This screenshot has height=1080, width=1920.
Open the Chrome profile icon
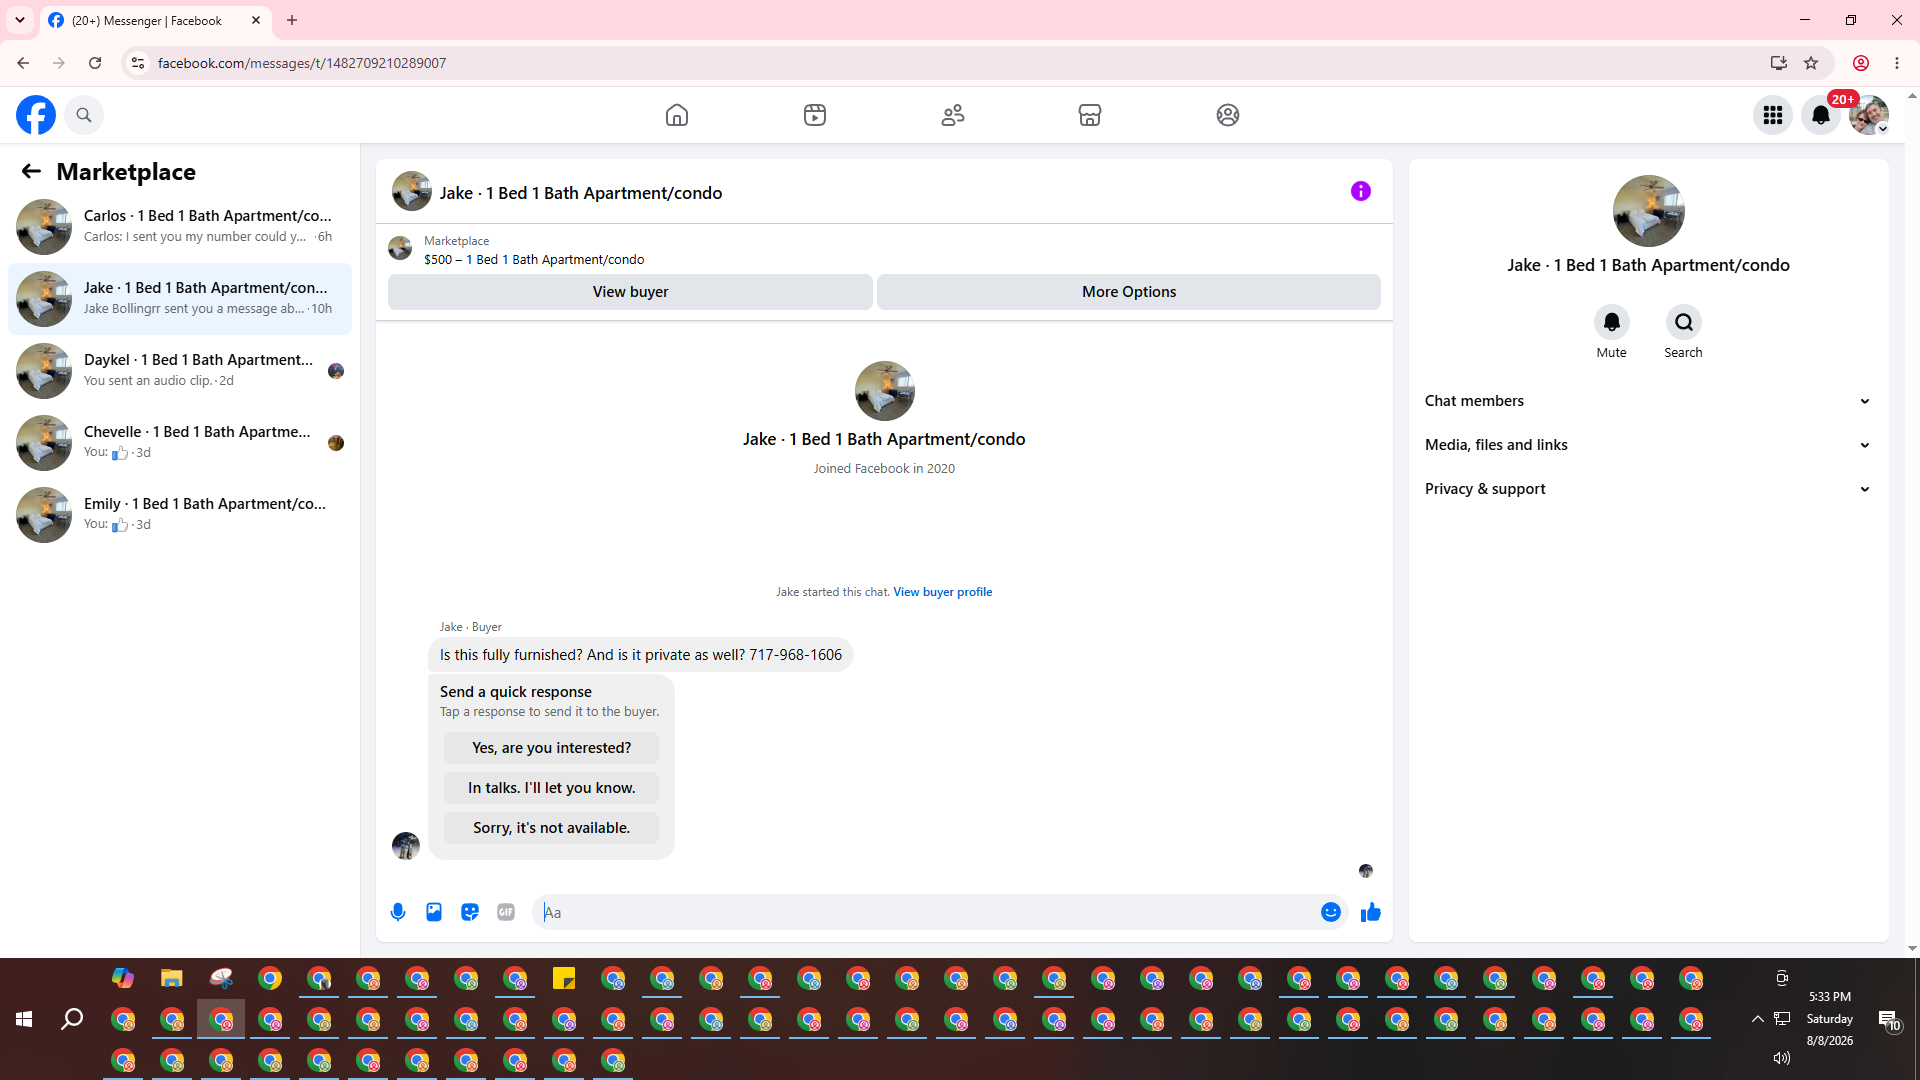click(x=1861, y=63)
